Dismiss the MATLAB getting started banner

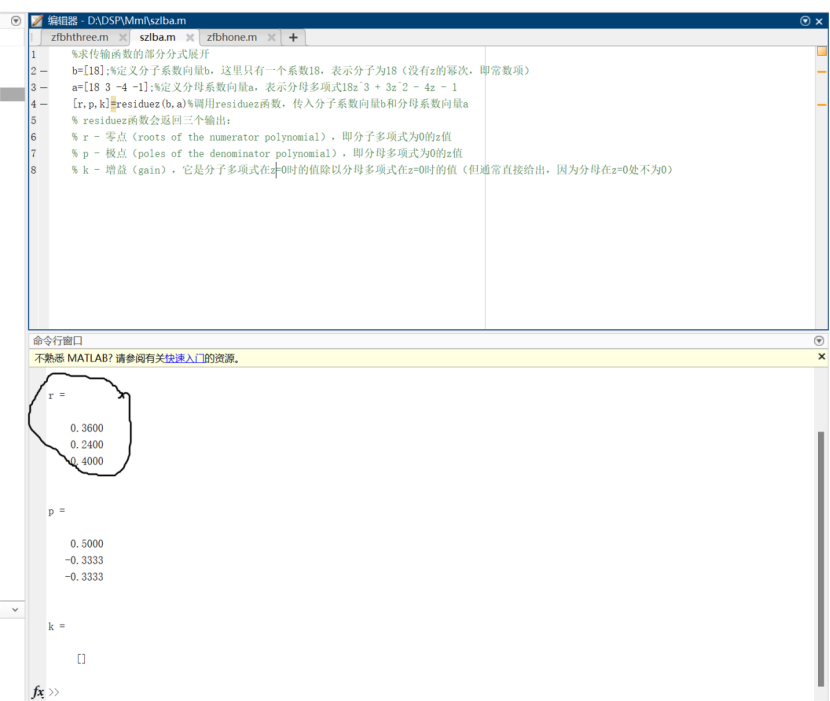tap(822, 357)
